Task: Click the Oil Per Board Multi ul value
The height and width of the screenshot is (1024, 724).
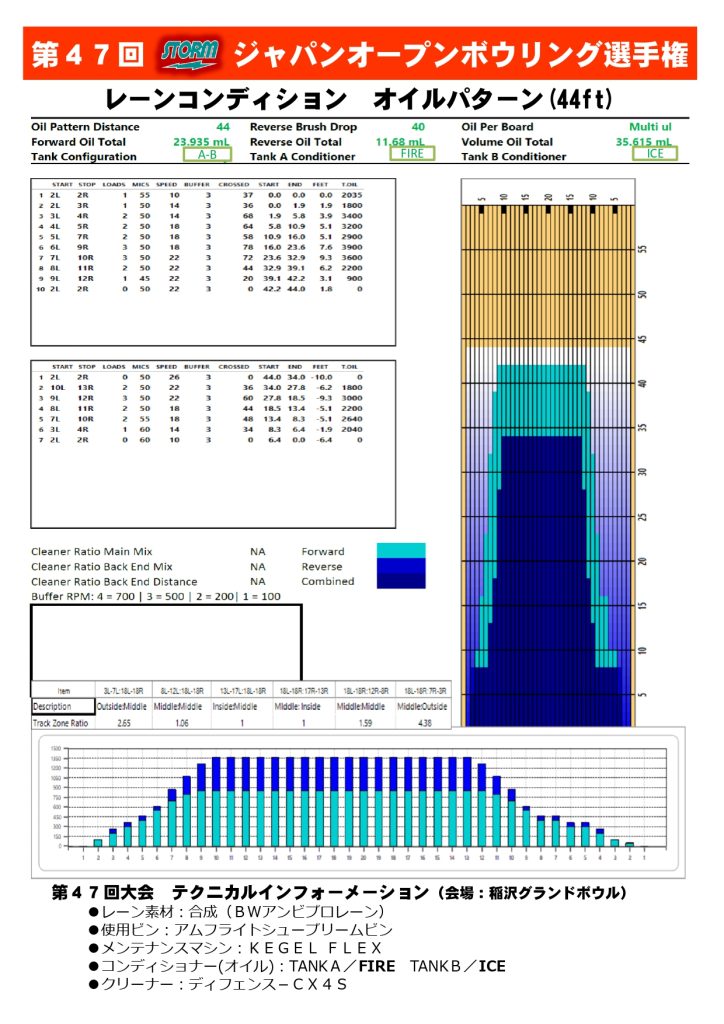Action: pyautogui.click(x=653, y=127)
